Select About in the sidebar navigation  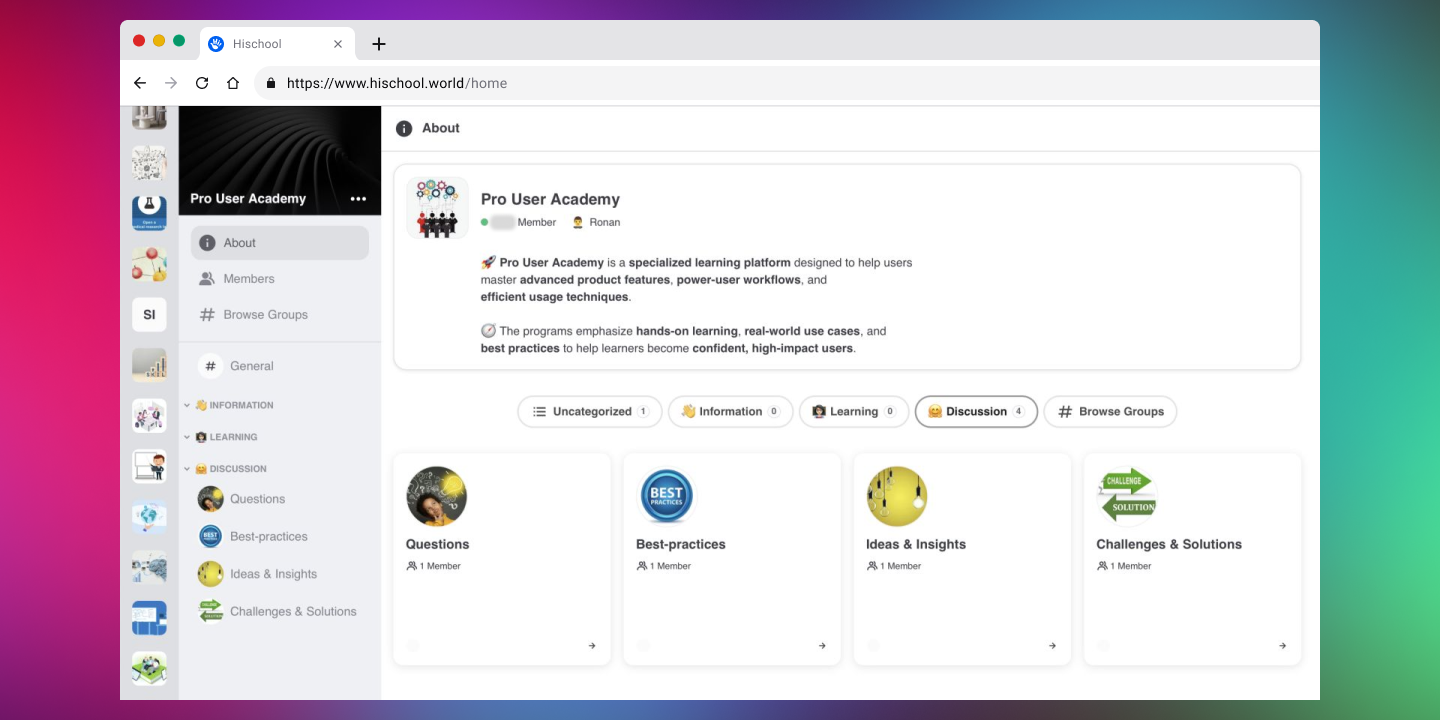[x=280, y=243]
